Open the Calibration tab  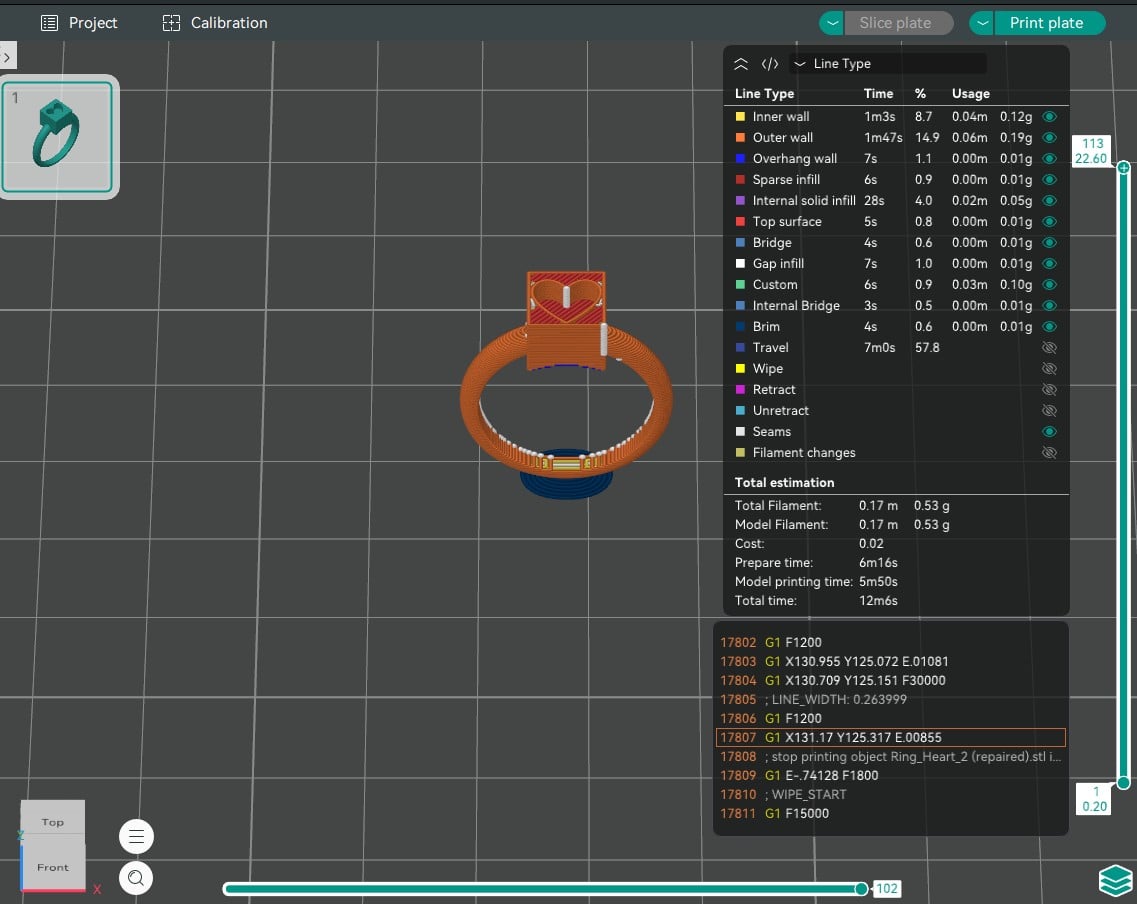pyautogui.click(x=215, y=23)
